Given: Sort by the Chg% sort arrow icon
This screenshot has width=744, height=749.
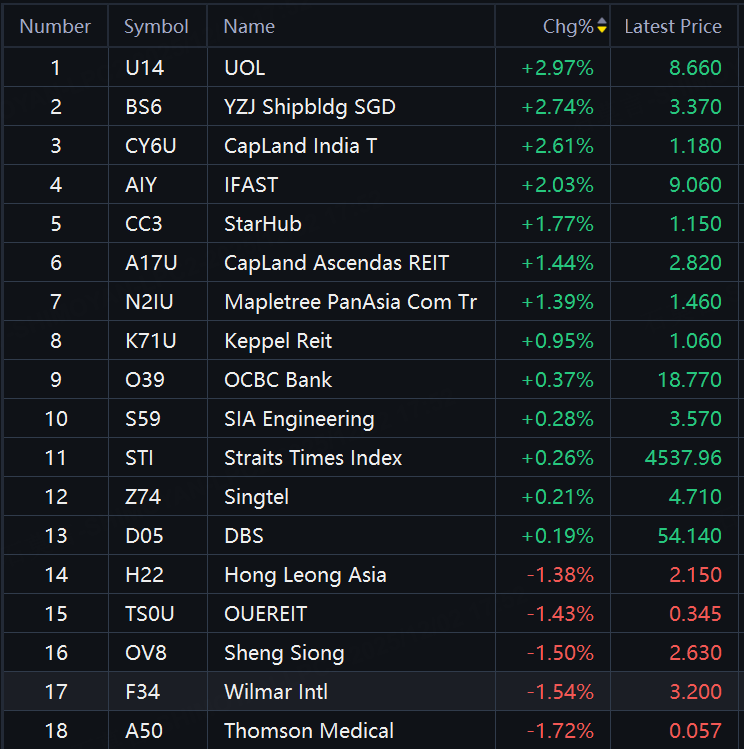Looking at the screenshot, I should coord(602,27).
